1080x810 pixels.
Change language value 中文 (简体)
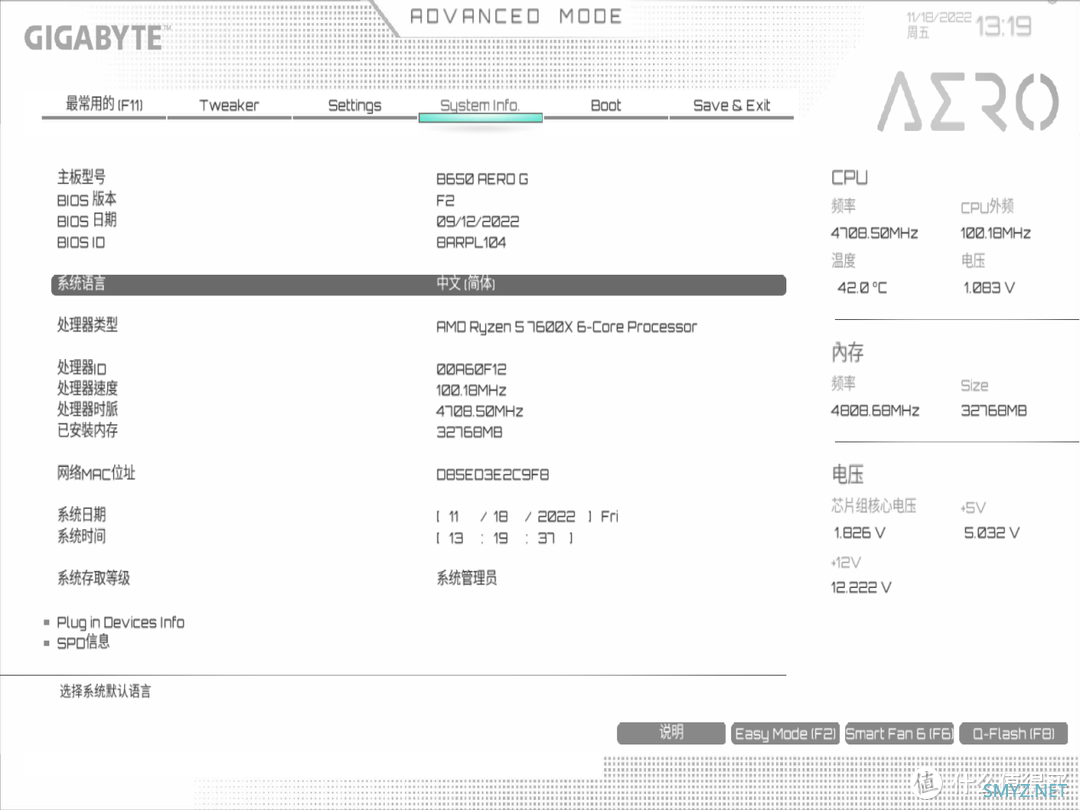click(466, 283)
